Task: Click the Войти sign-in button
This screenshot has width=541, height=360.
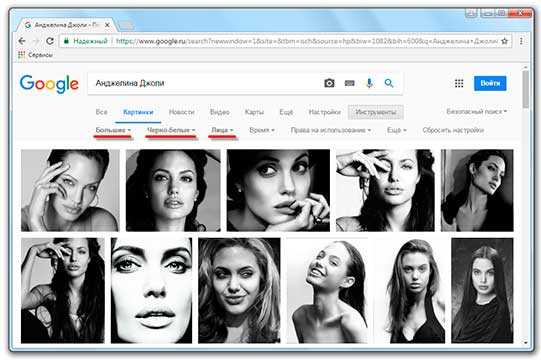Action: pos(490,84)
